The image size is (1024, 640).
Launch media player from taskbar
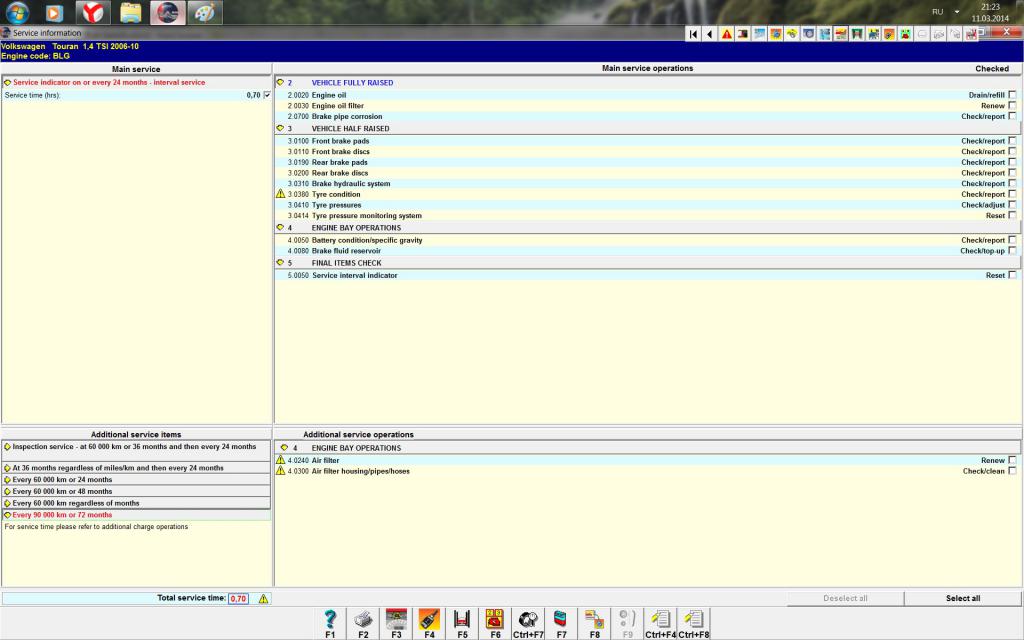55,12
